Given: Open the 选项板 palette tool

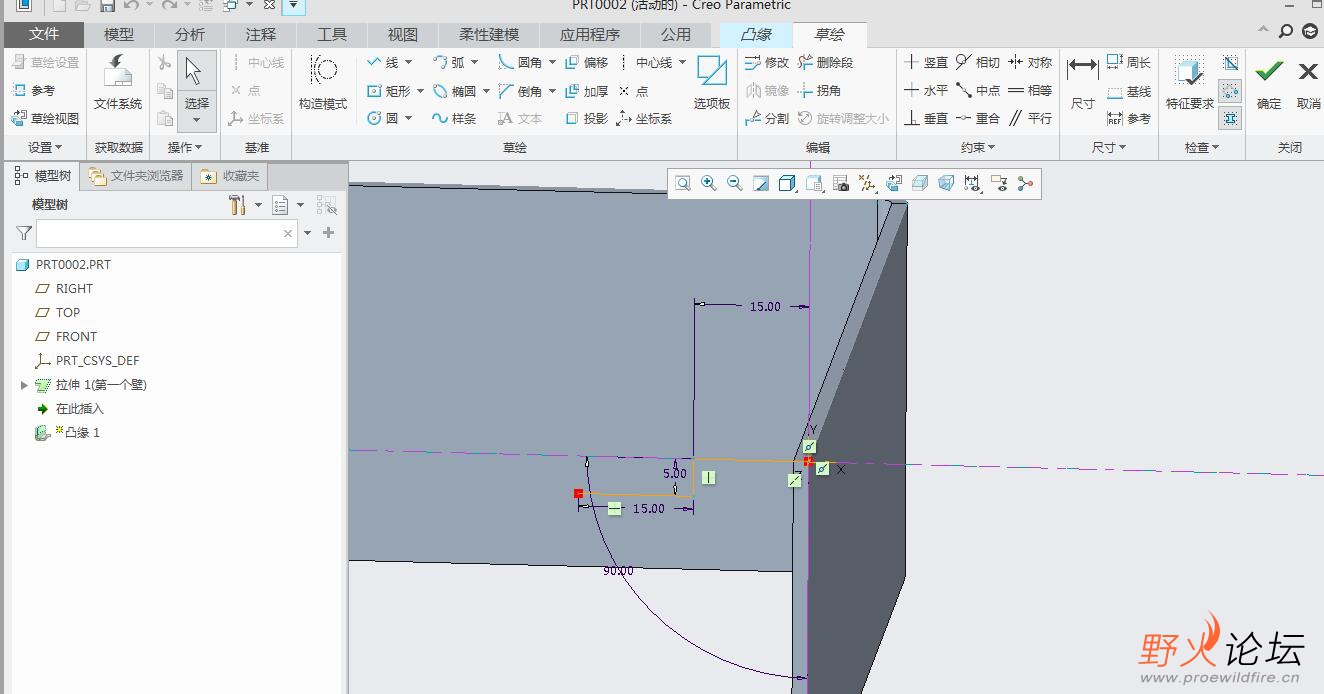Looking at the screenshot, I should click(x=711, y=82).
